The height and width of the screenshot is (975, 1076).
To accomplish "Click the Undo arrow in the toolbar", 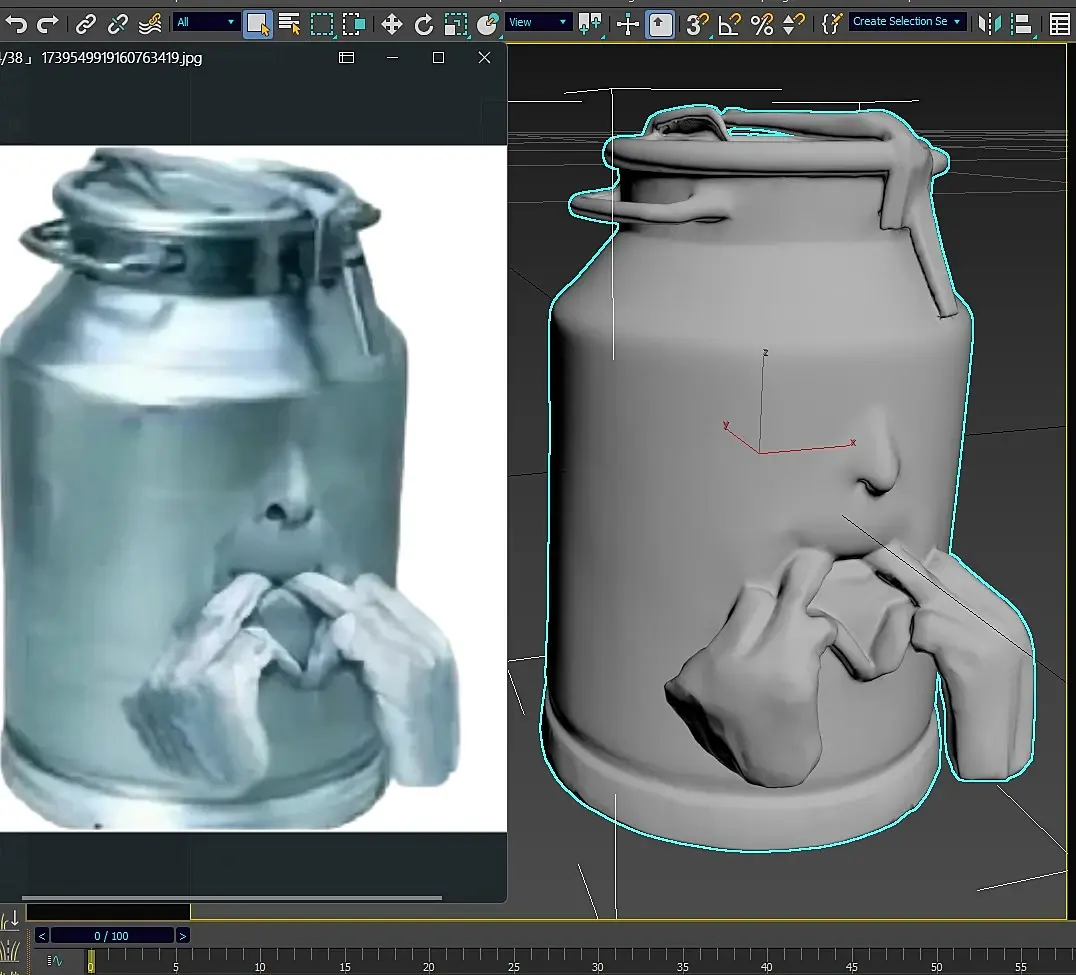I will [17, 23].
